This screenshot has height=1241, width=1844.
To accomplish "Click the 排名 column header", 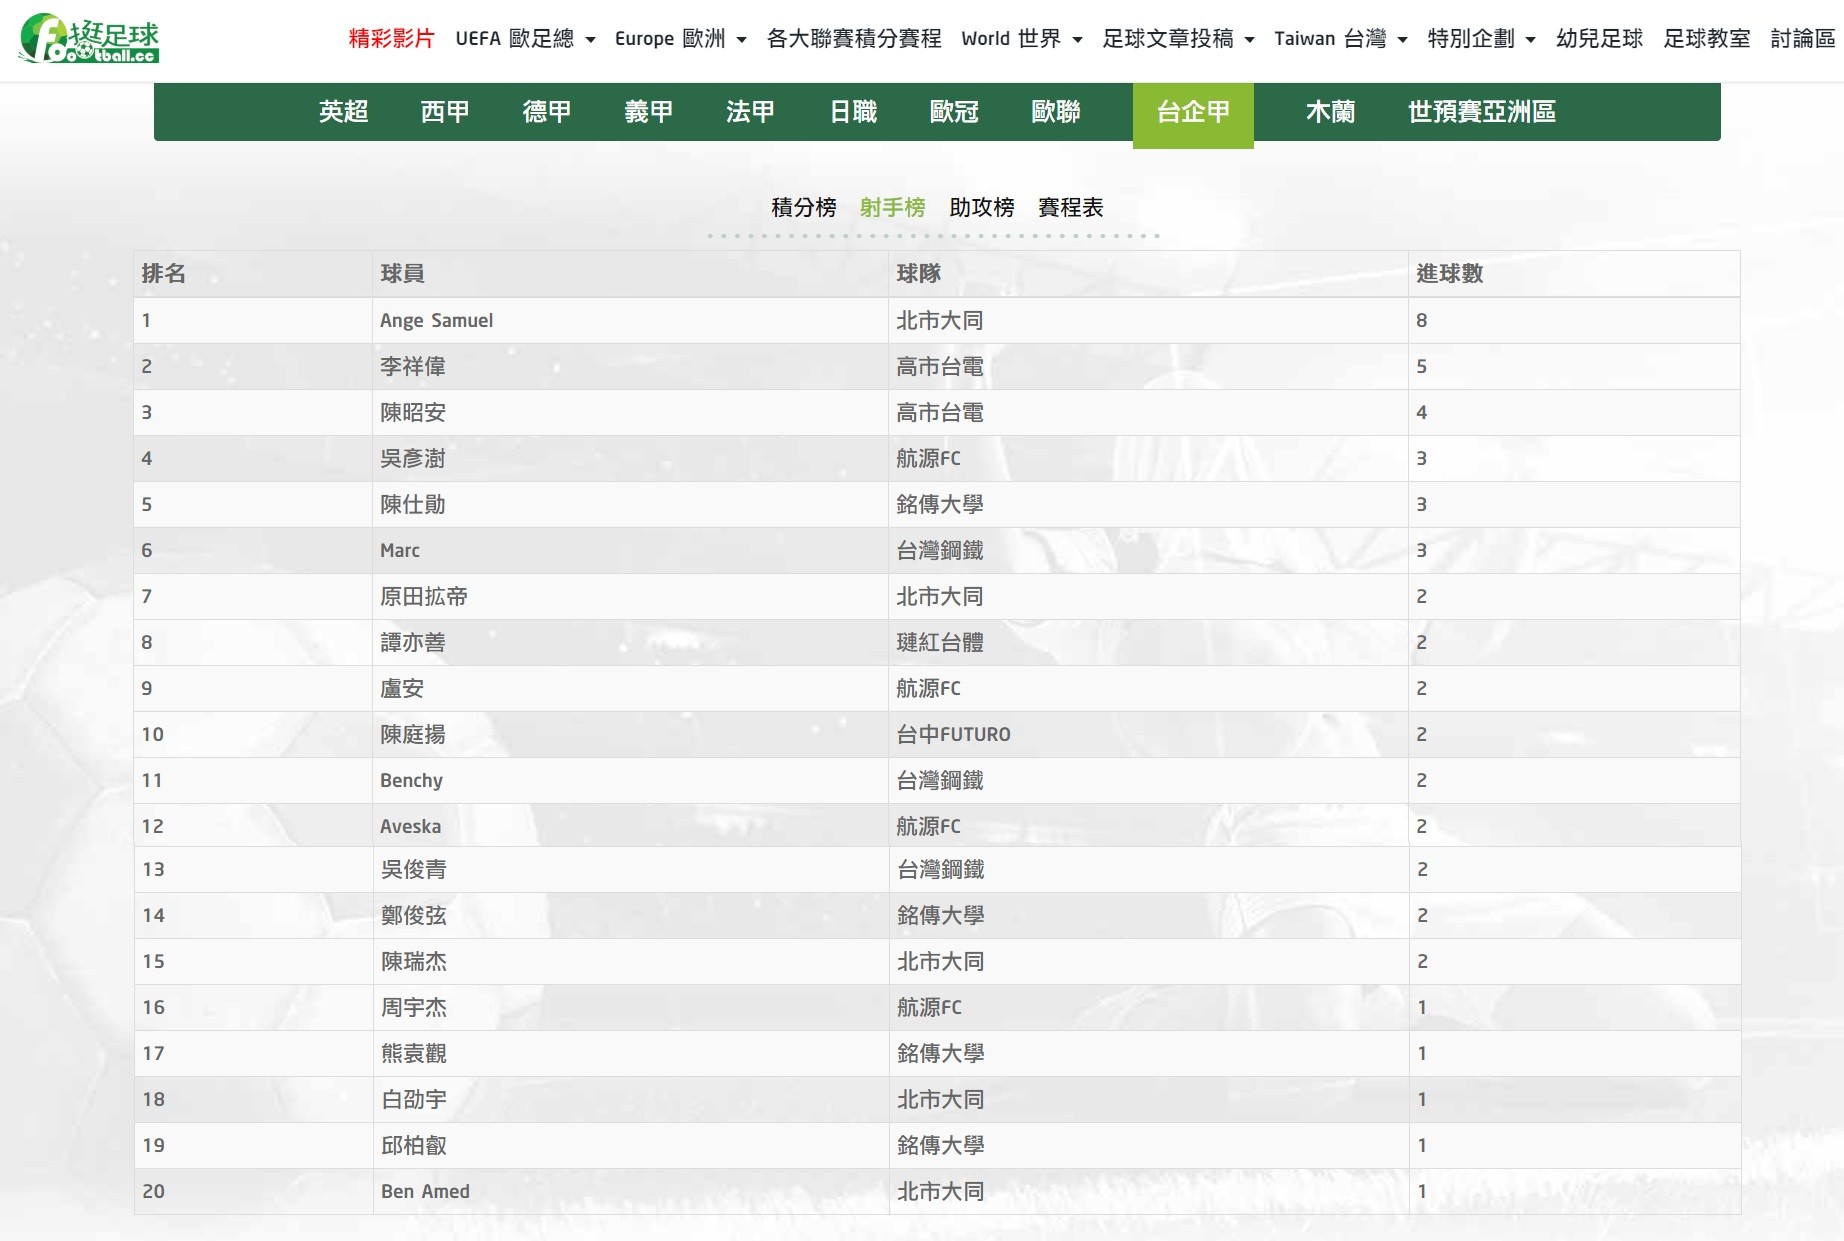I will point(164,273).
